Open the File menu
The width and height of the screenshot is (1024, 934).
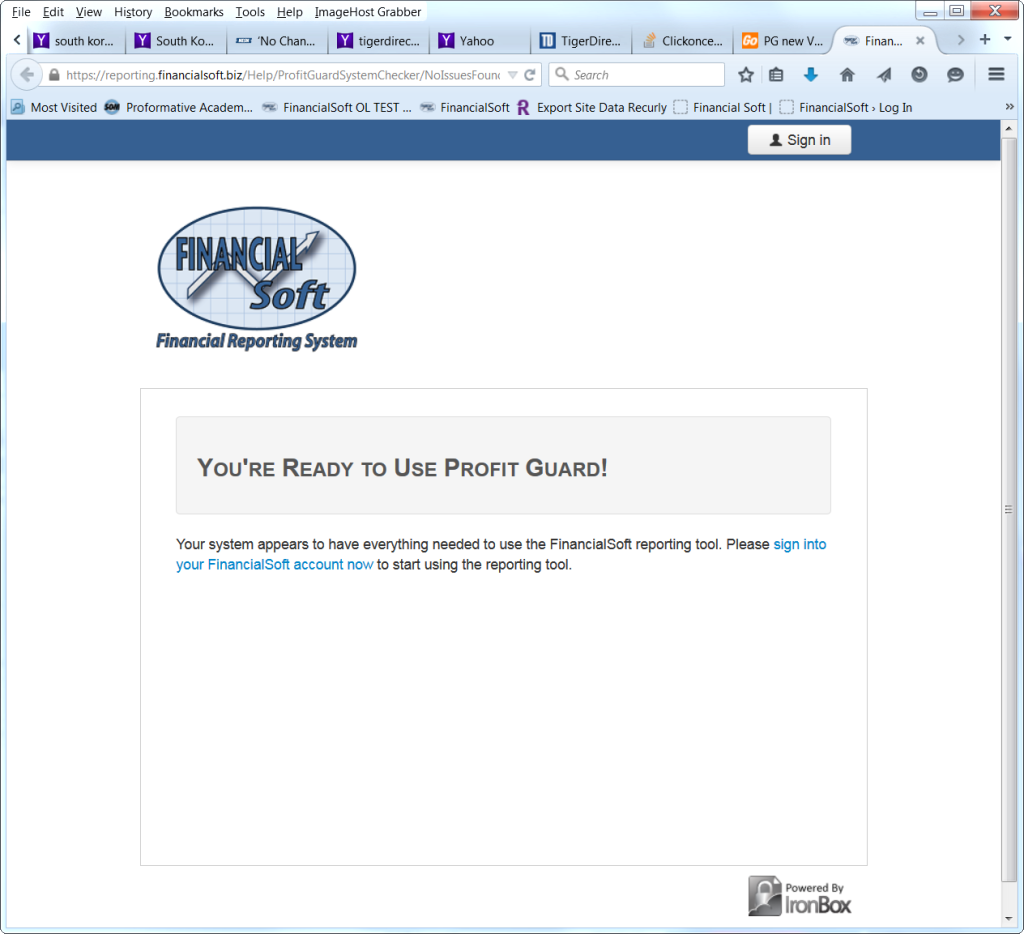[21, 12]
